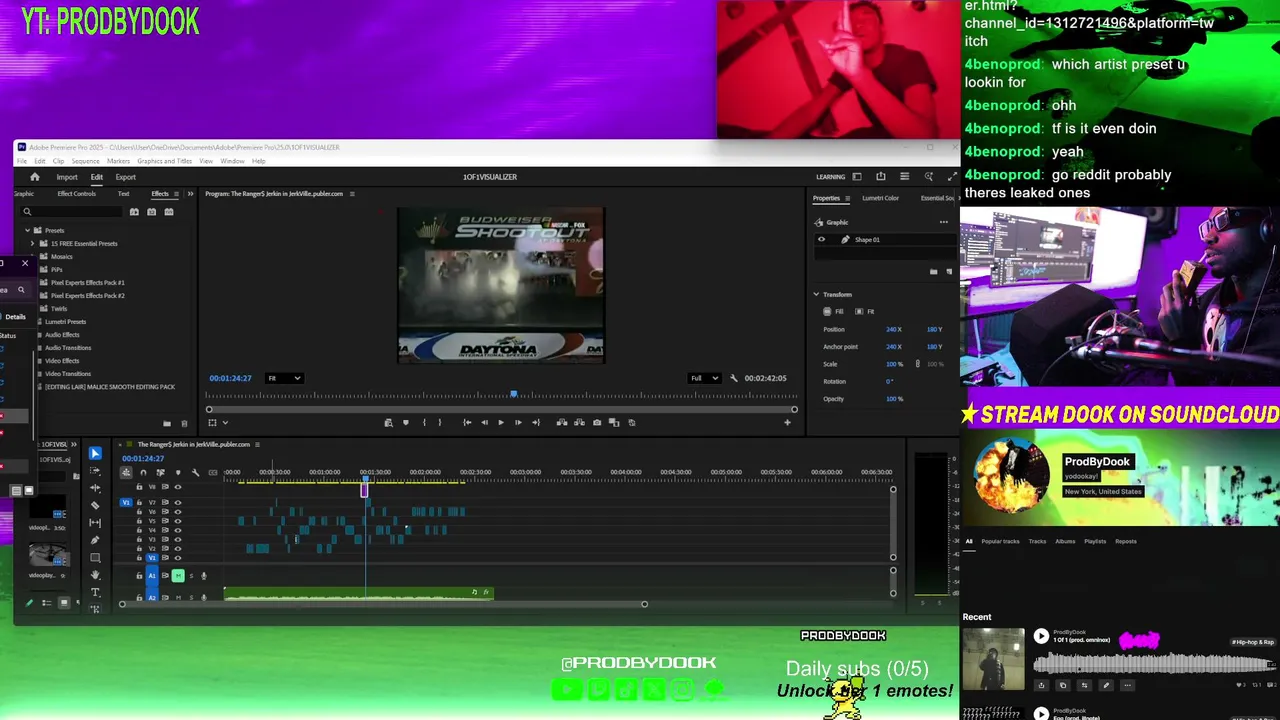
Task: Click the Fill button under Transform
Action: 835,311
